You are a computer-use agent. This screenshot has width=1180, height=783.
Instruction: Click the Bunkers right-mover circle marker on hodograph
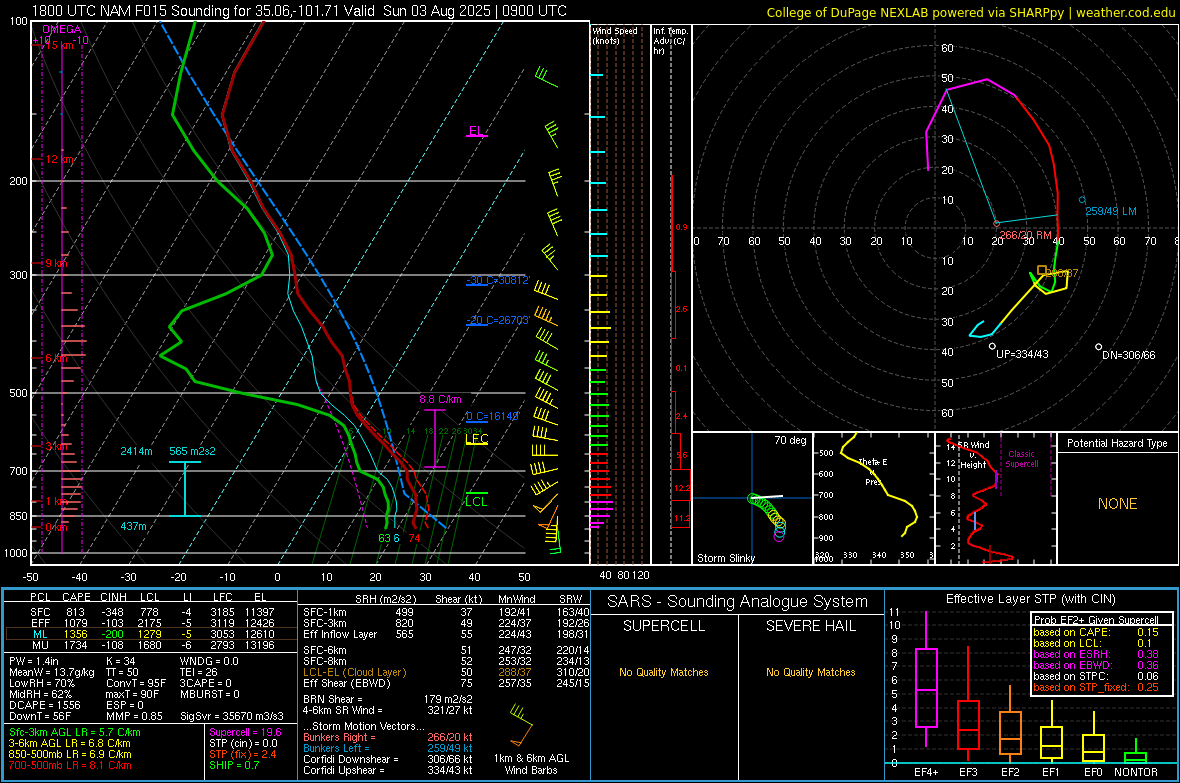996,224
